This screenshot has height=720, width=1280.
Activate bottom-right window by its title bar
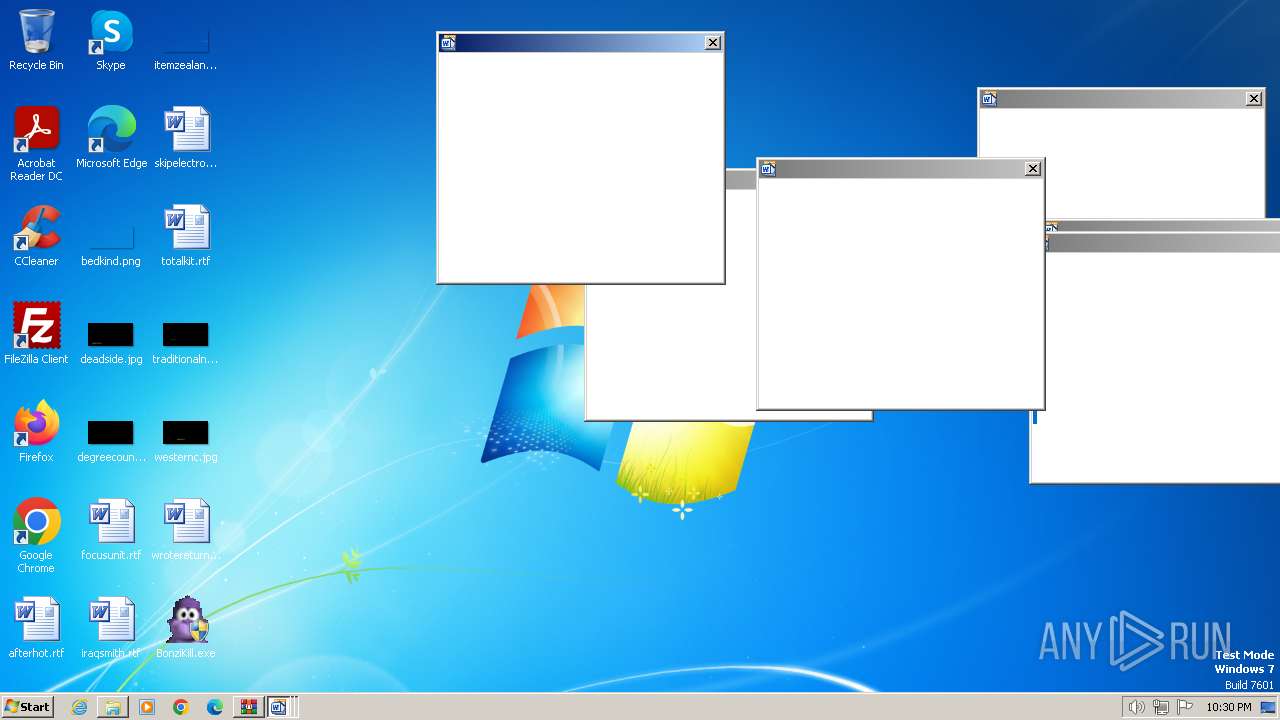[x=1163, y=244]
